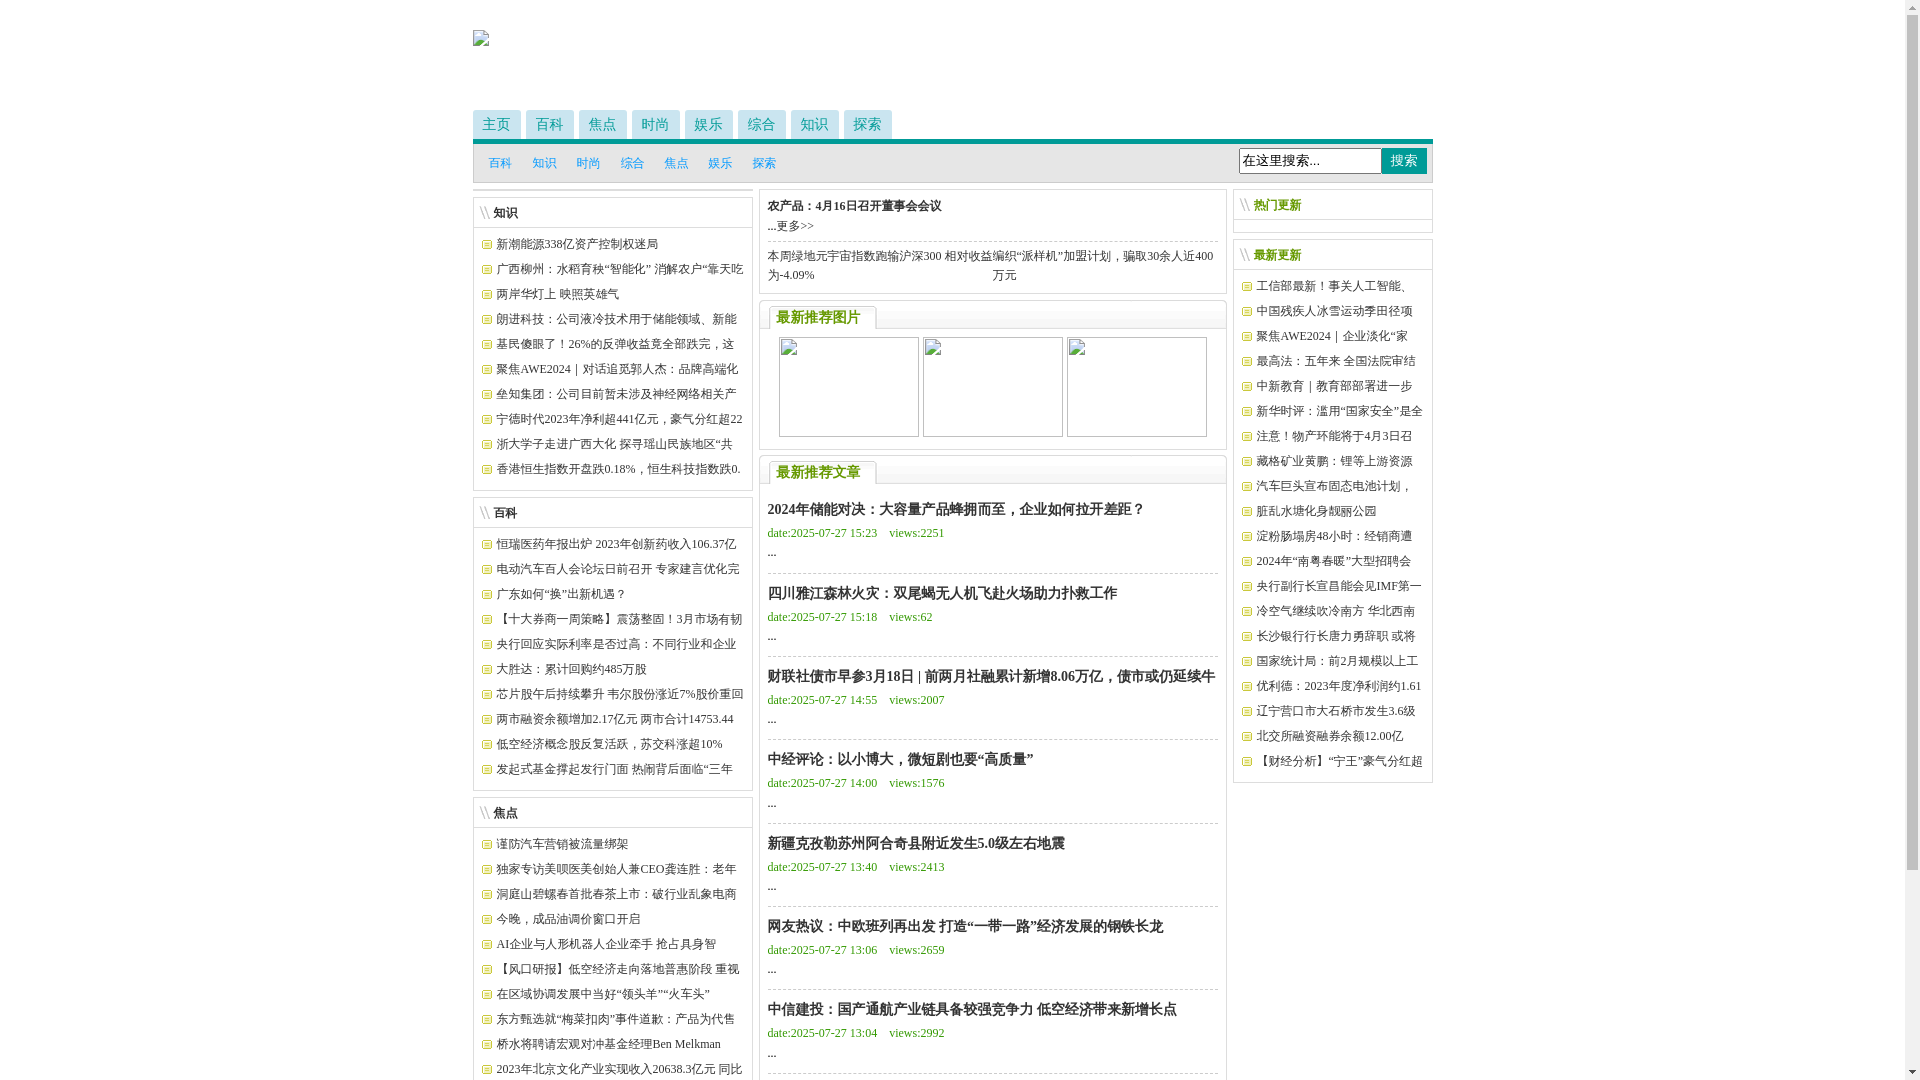The height and width of the screenshot is (1080, 1920).
Task: Open 知识 item 两岸华灯上 映照英雄气
Action: [x=557, y=294]
